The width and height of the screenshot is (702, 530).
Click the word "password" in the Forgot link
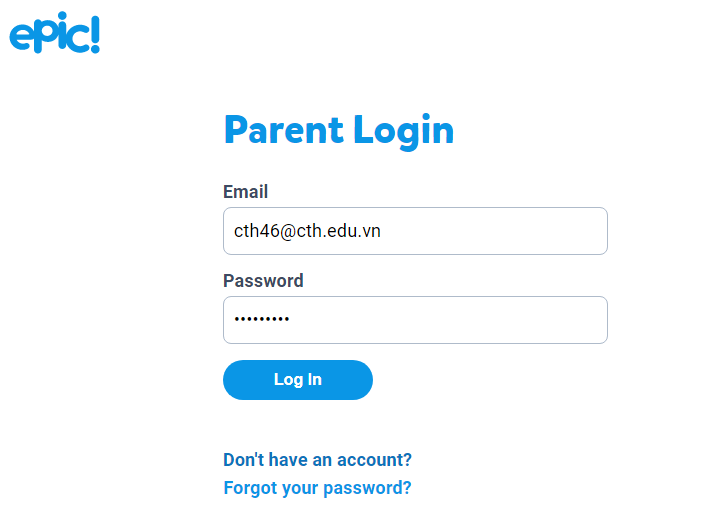[366, 488]
